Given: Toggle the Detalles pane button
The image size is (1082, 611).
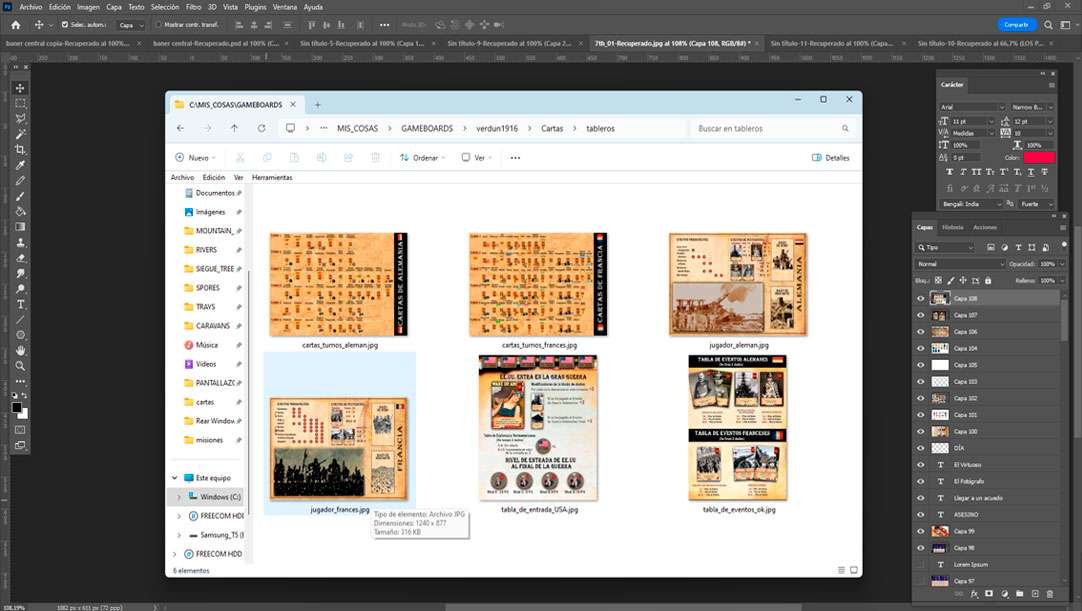Looking at the screenshot, I should point(831,158).
